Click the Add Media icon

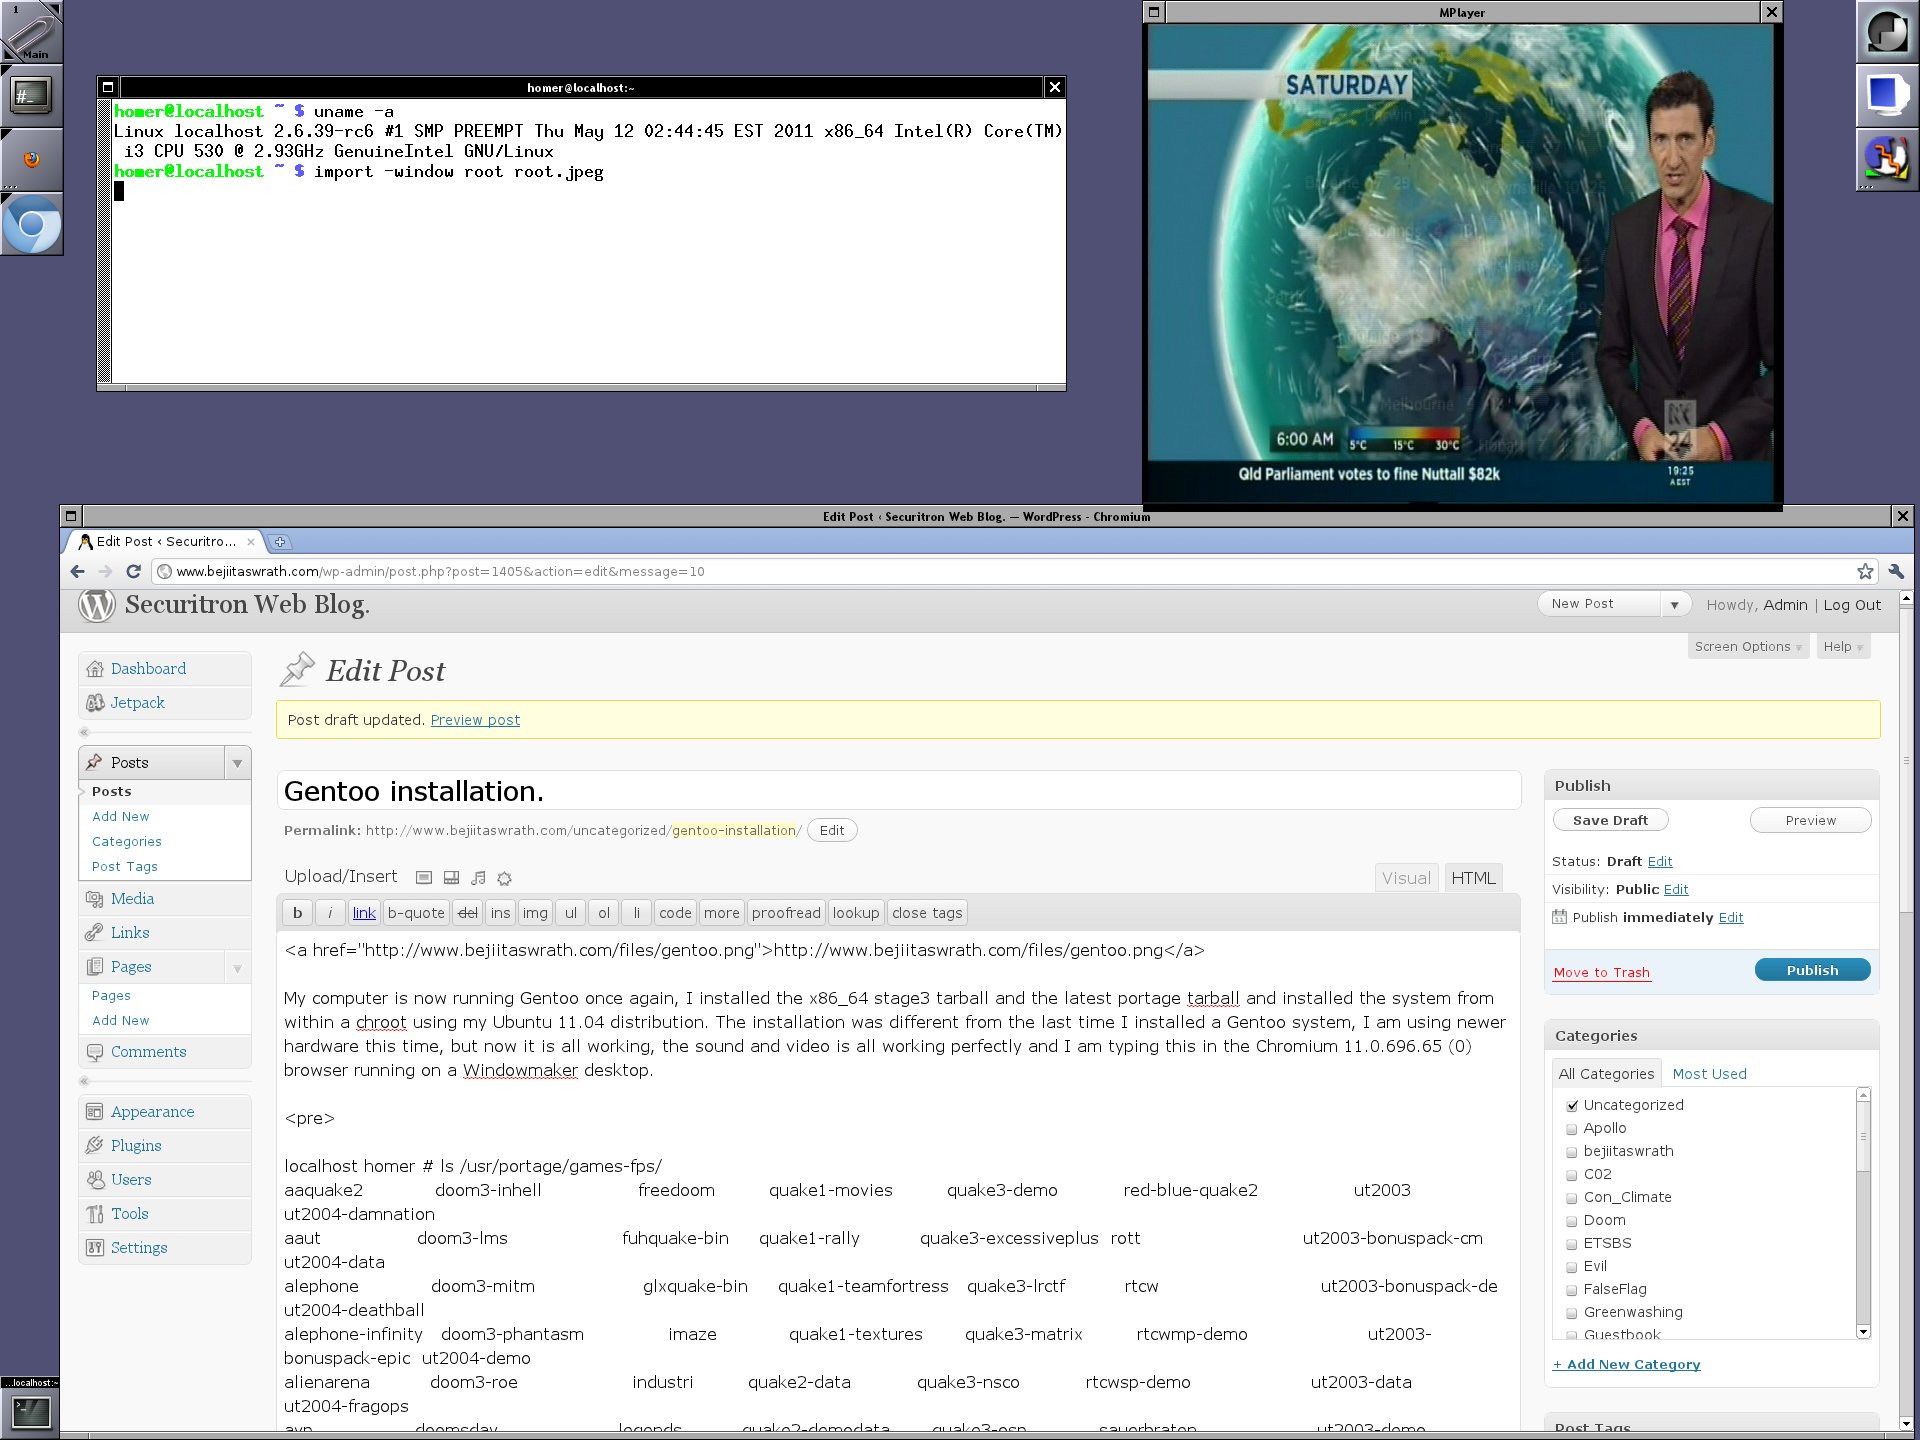505,878
